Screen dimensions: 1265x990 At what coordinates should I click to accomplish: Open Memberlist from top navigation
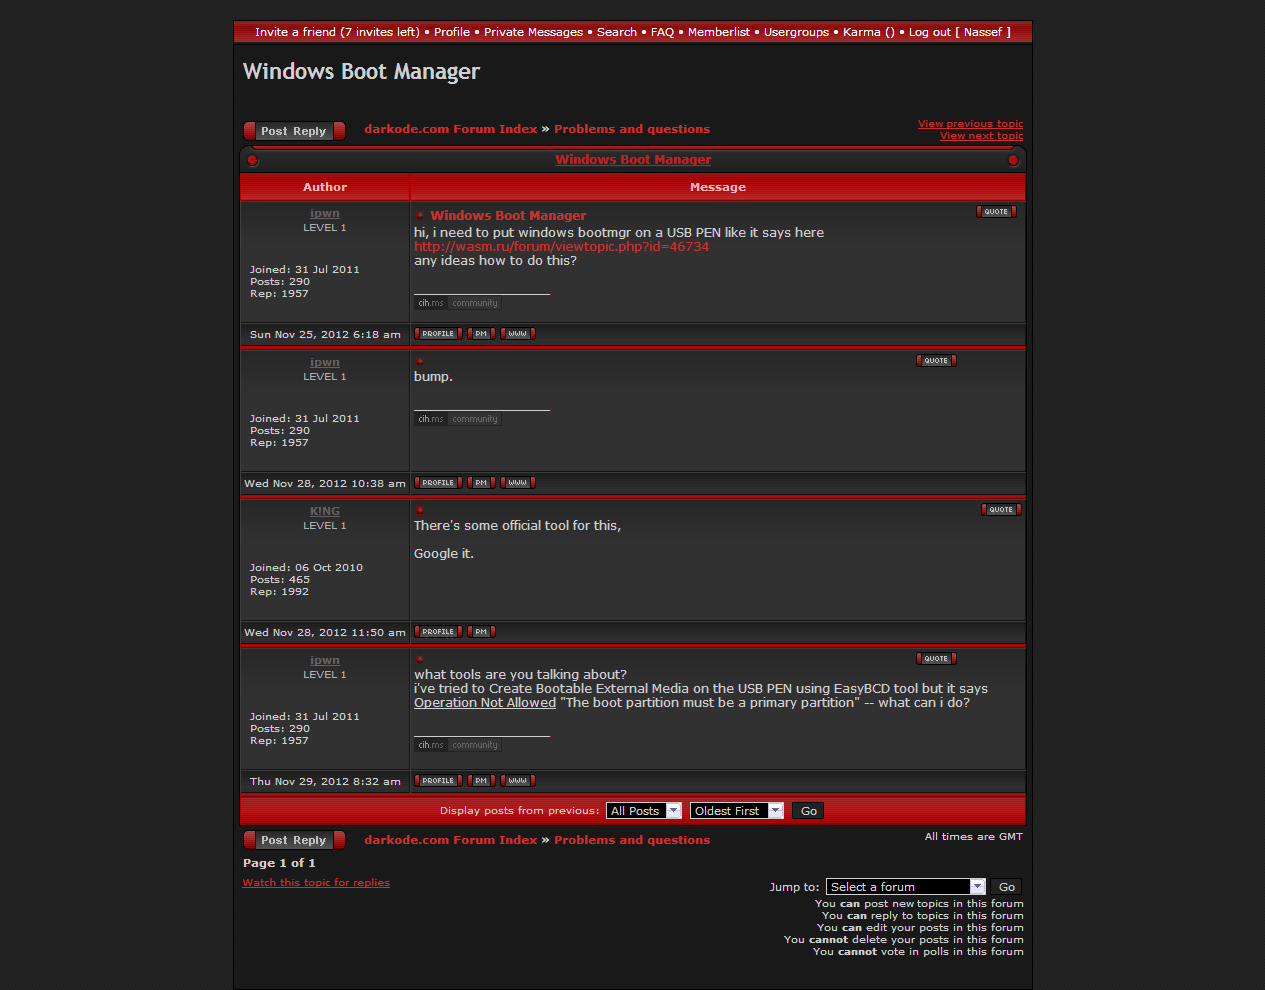point(718,32)
